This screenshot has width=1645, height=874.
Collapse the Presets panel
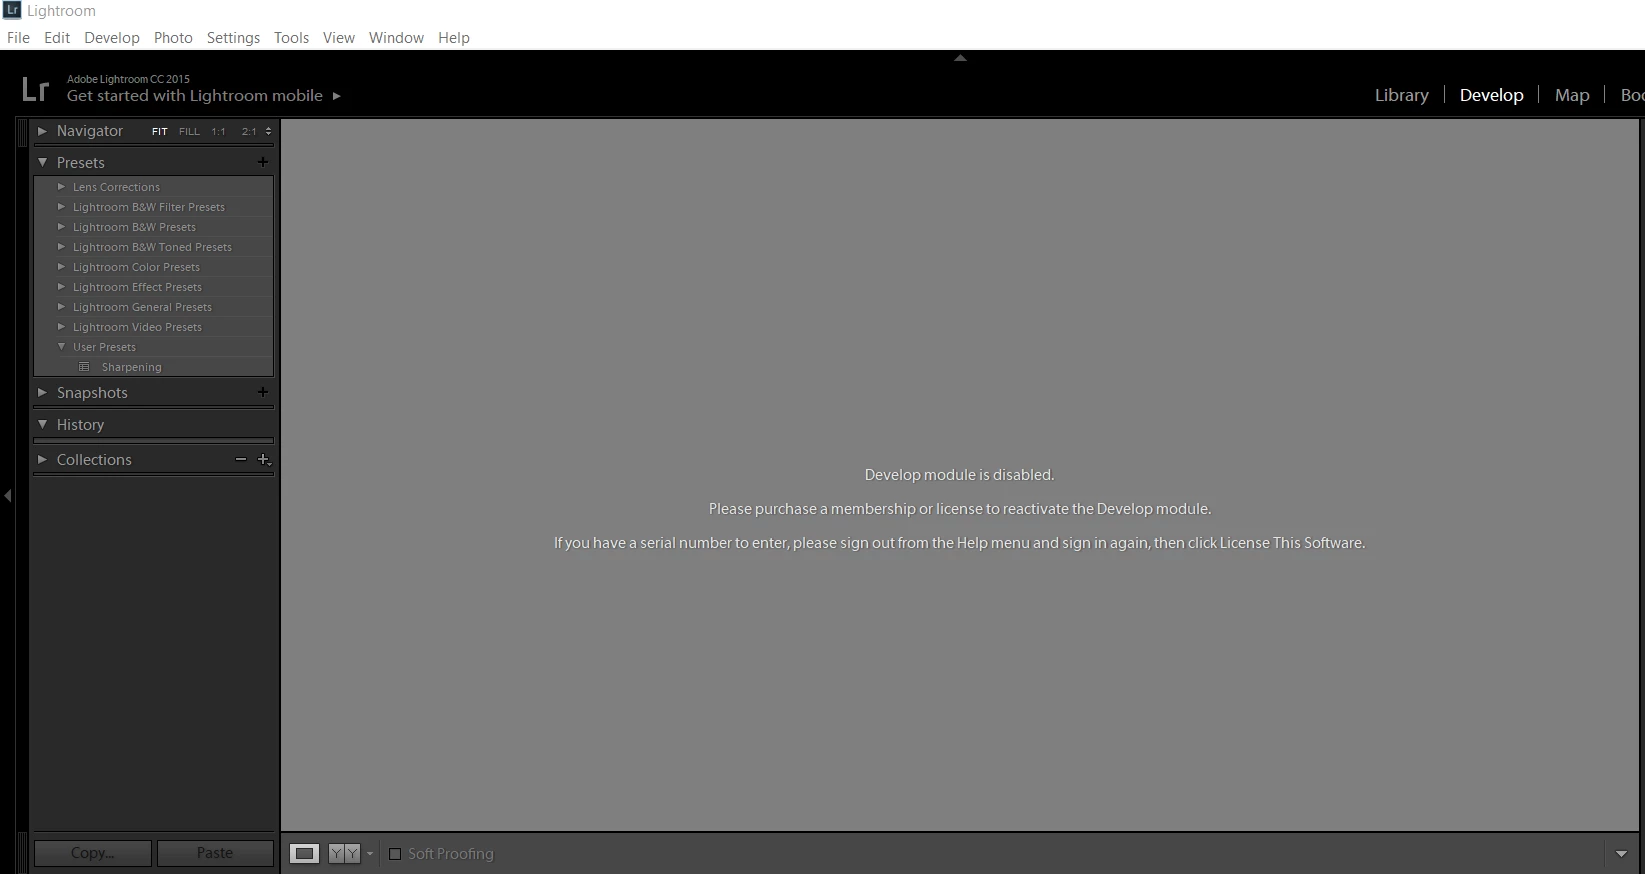pos(42,162)
